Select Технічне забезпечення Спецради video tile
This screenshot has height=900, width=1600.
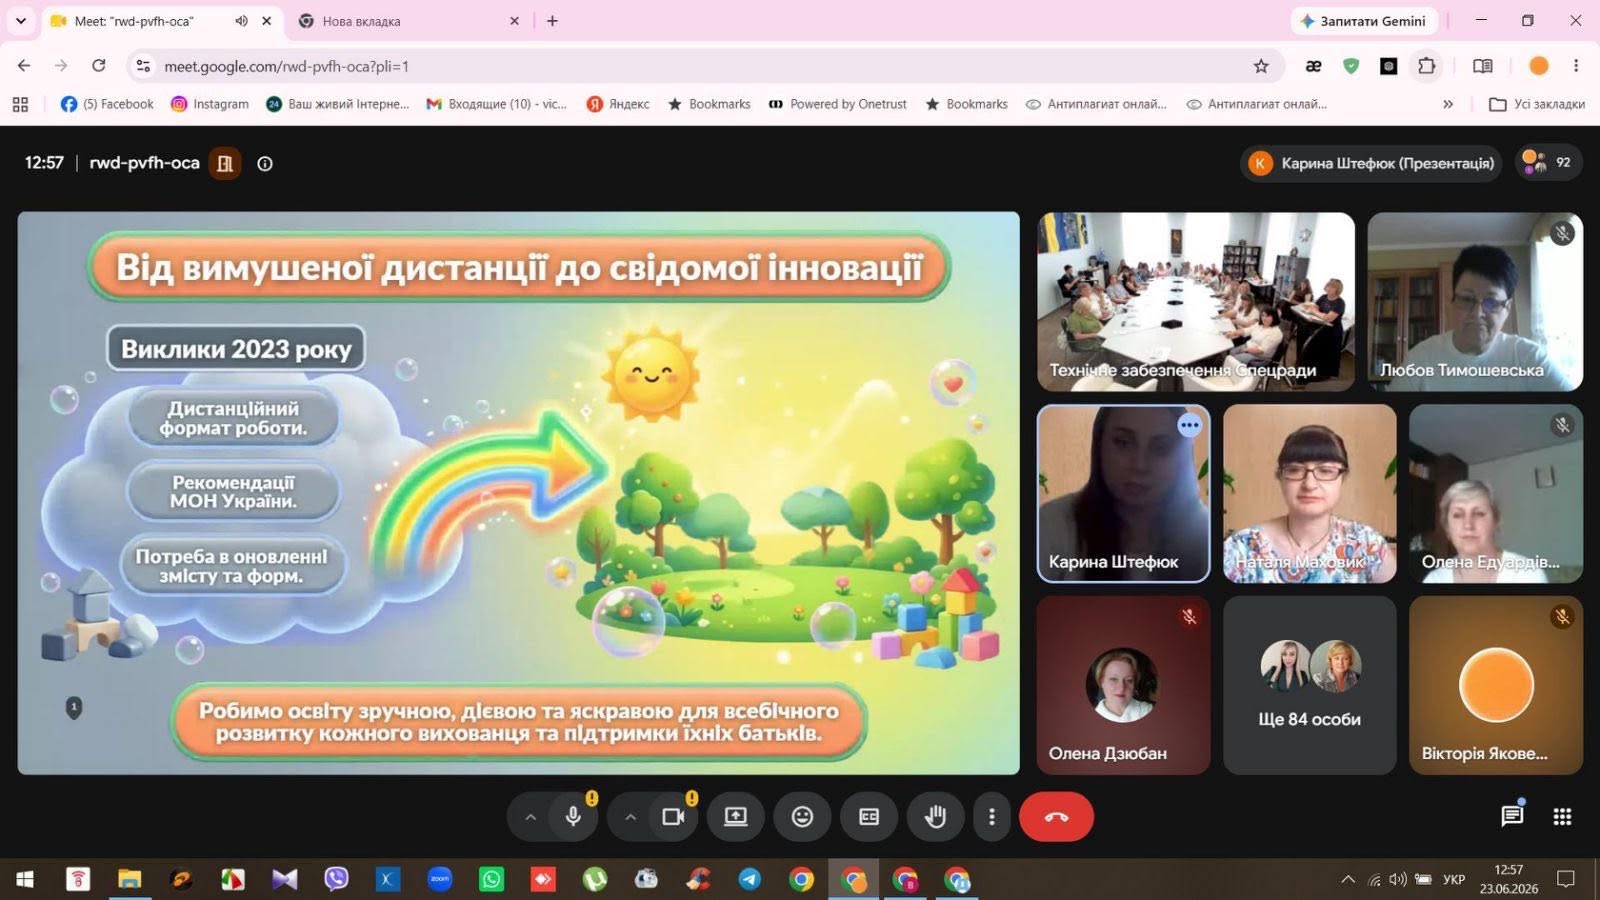(x=1196, y=301)
